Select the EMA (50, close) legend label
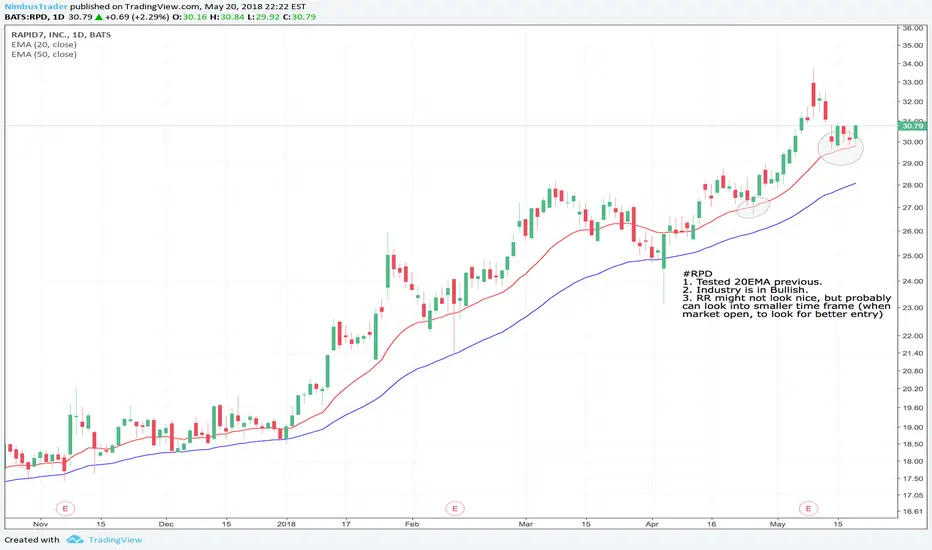 [x=44, y=54]
